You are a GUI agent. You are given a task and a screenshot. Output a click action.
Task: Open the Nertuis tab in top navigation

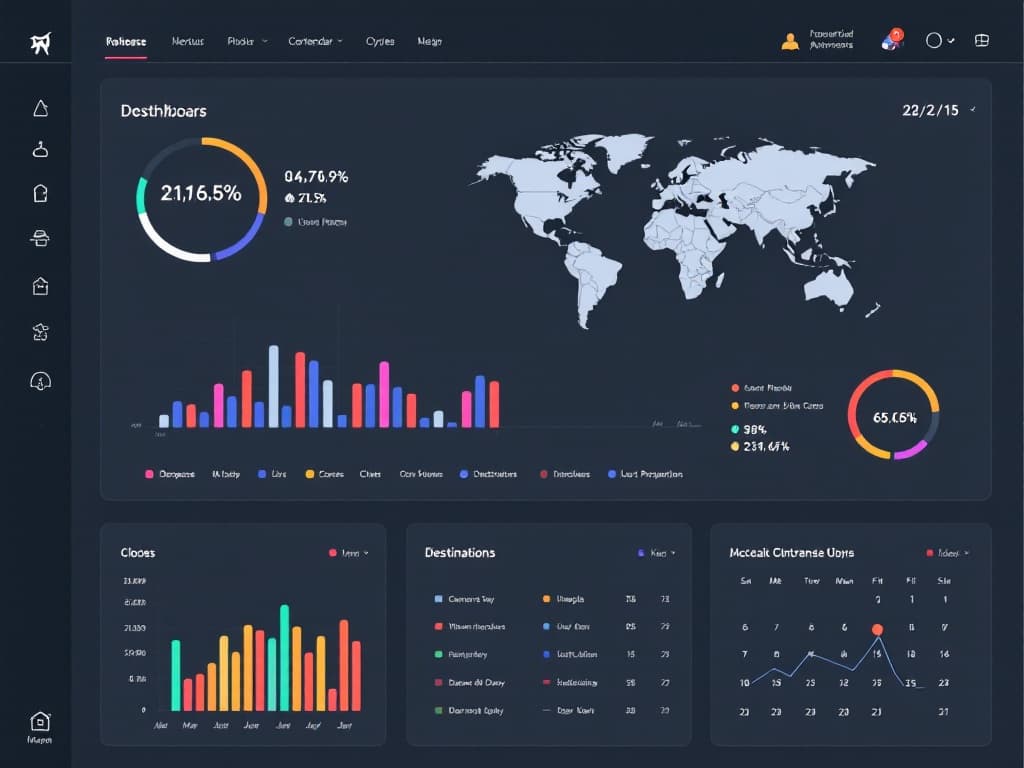point(188,41)
